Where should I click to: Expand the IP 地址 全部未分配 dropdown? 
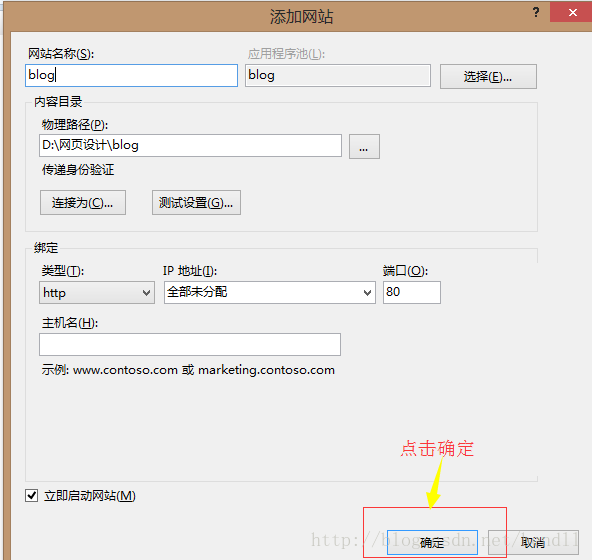[x=270, y=292]
